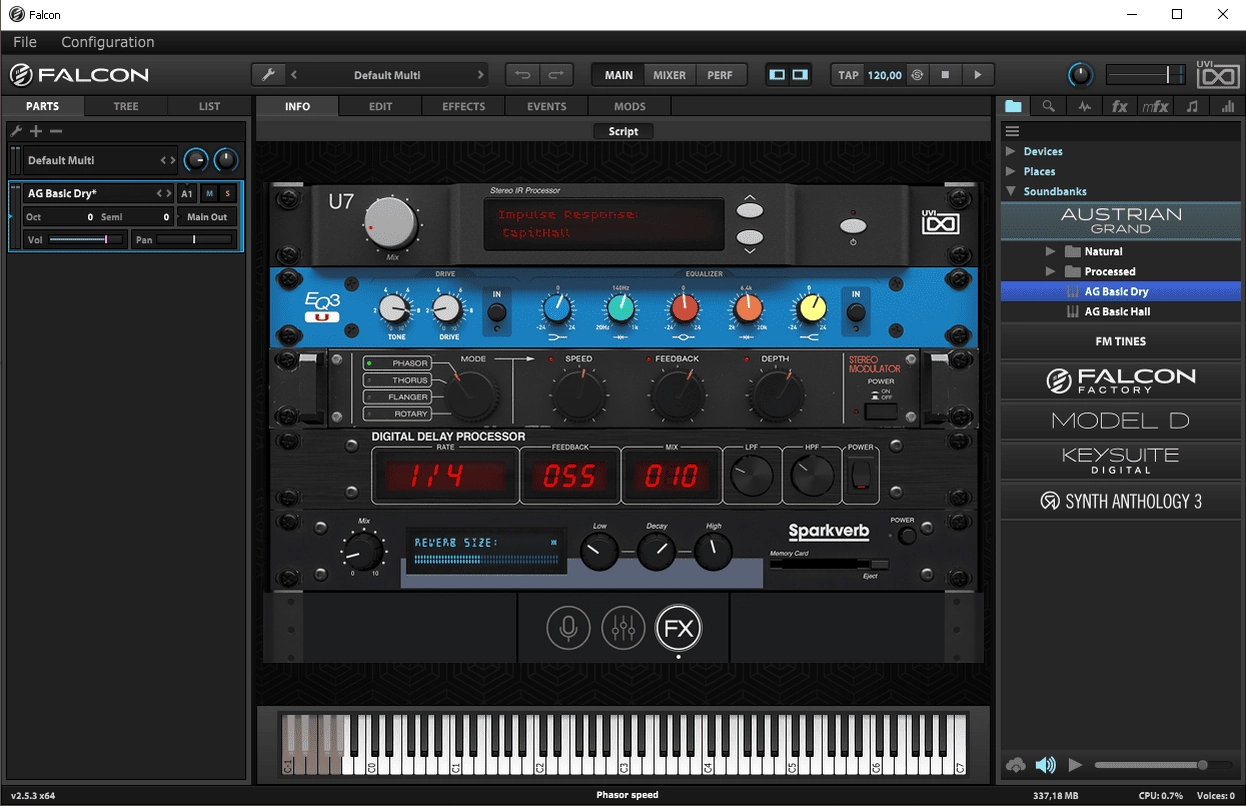
Task: Toggle host tempo sync icon
Action: [x=918, y=75]
